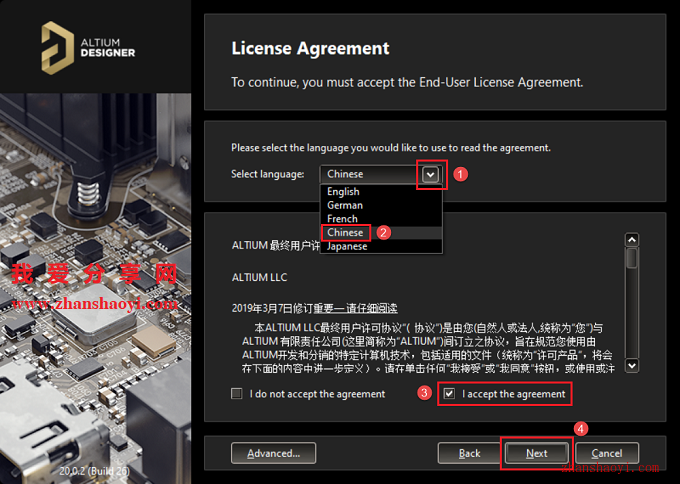Image resolution: width=680 pixels, height=484 pixels.
Task: Click the Altium Designer logo icon
Action: coord(57,48)
